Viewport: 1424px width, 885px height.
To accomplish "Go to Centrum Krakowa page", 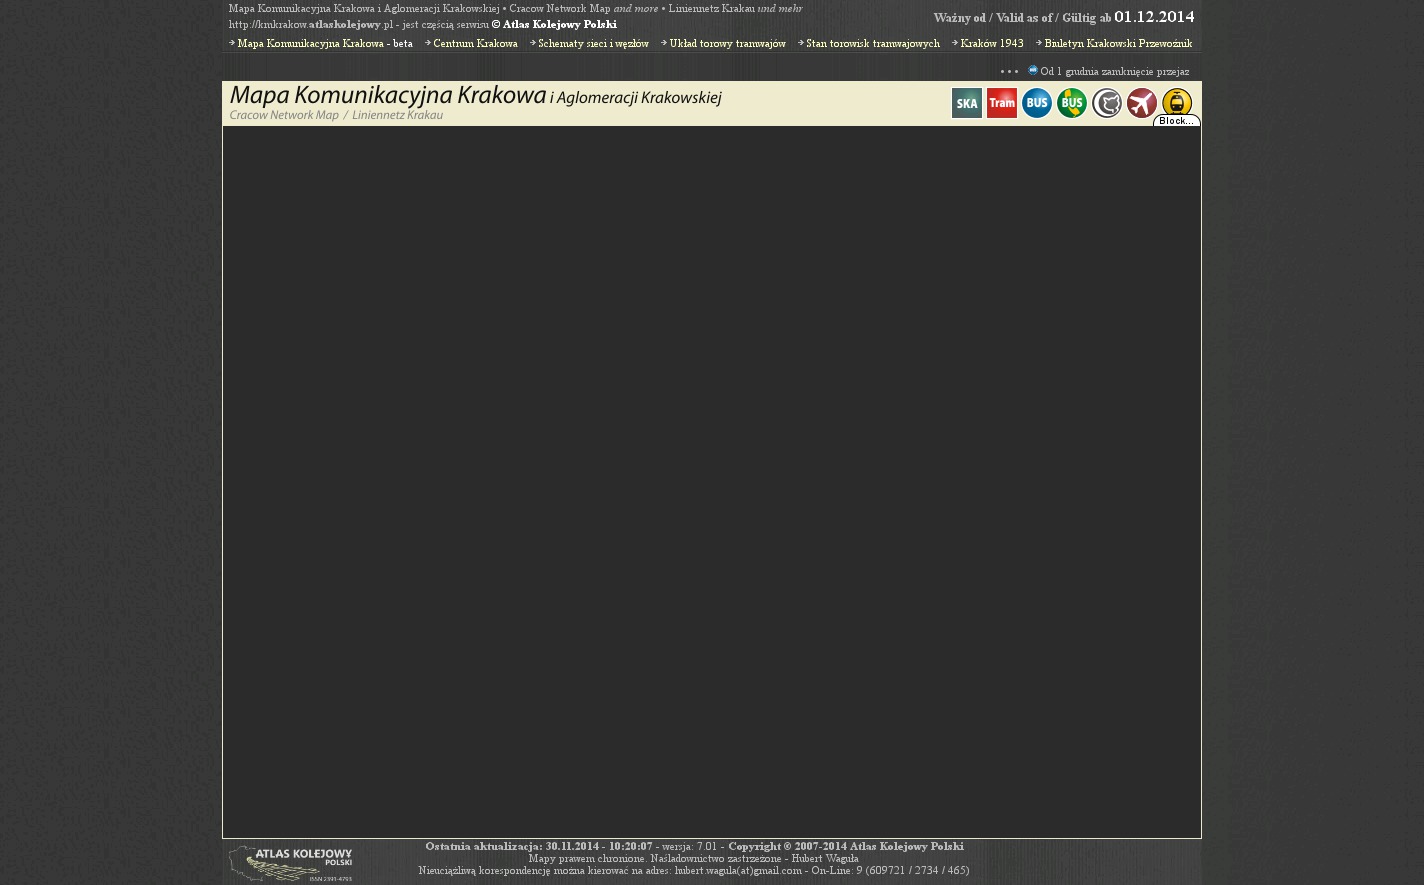I will 475,44.
